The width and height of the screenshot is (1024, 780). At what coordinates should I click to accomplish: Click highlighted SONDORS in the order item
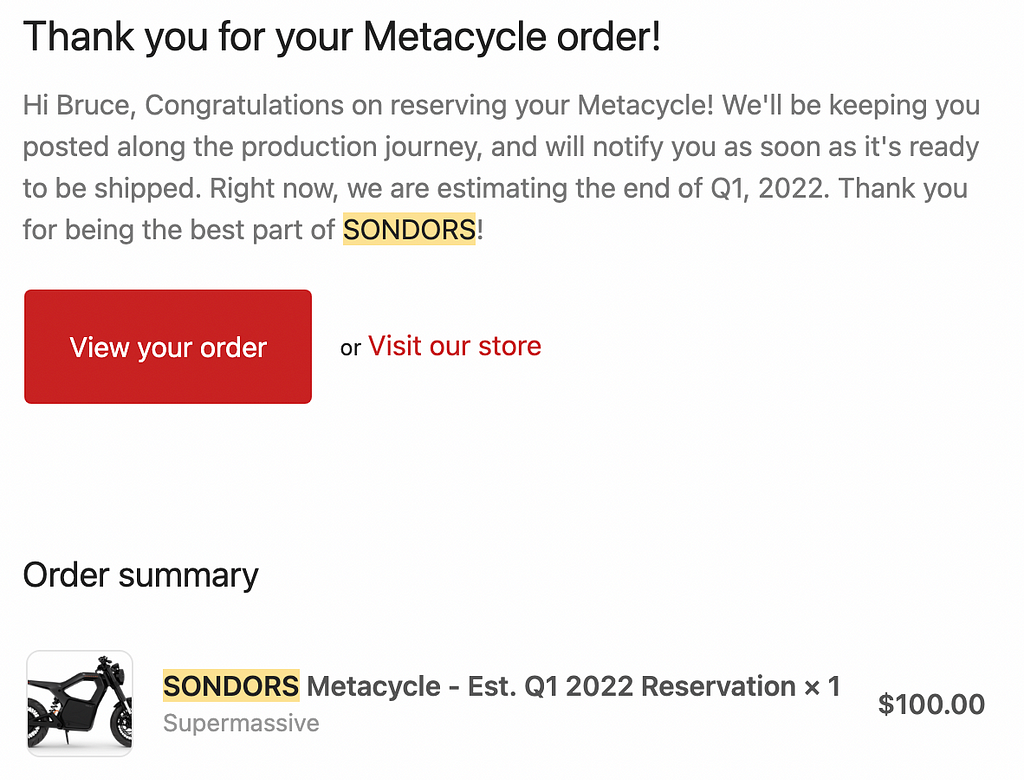(x=231, y=686)
